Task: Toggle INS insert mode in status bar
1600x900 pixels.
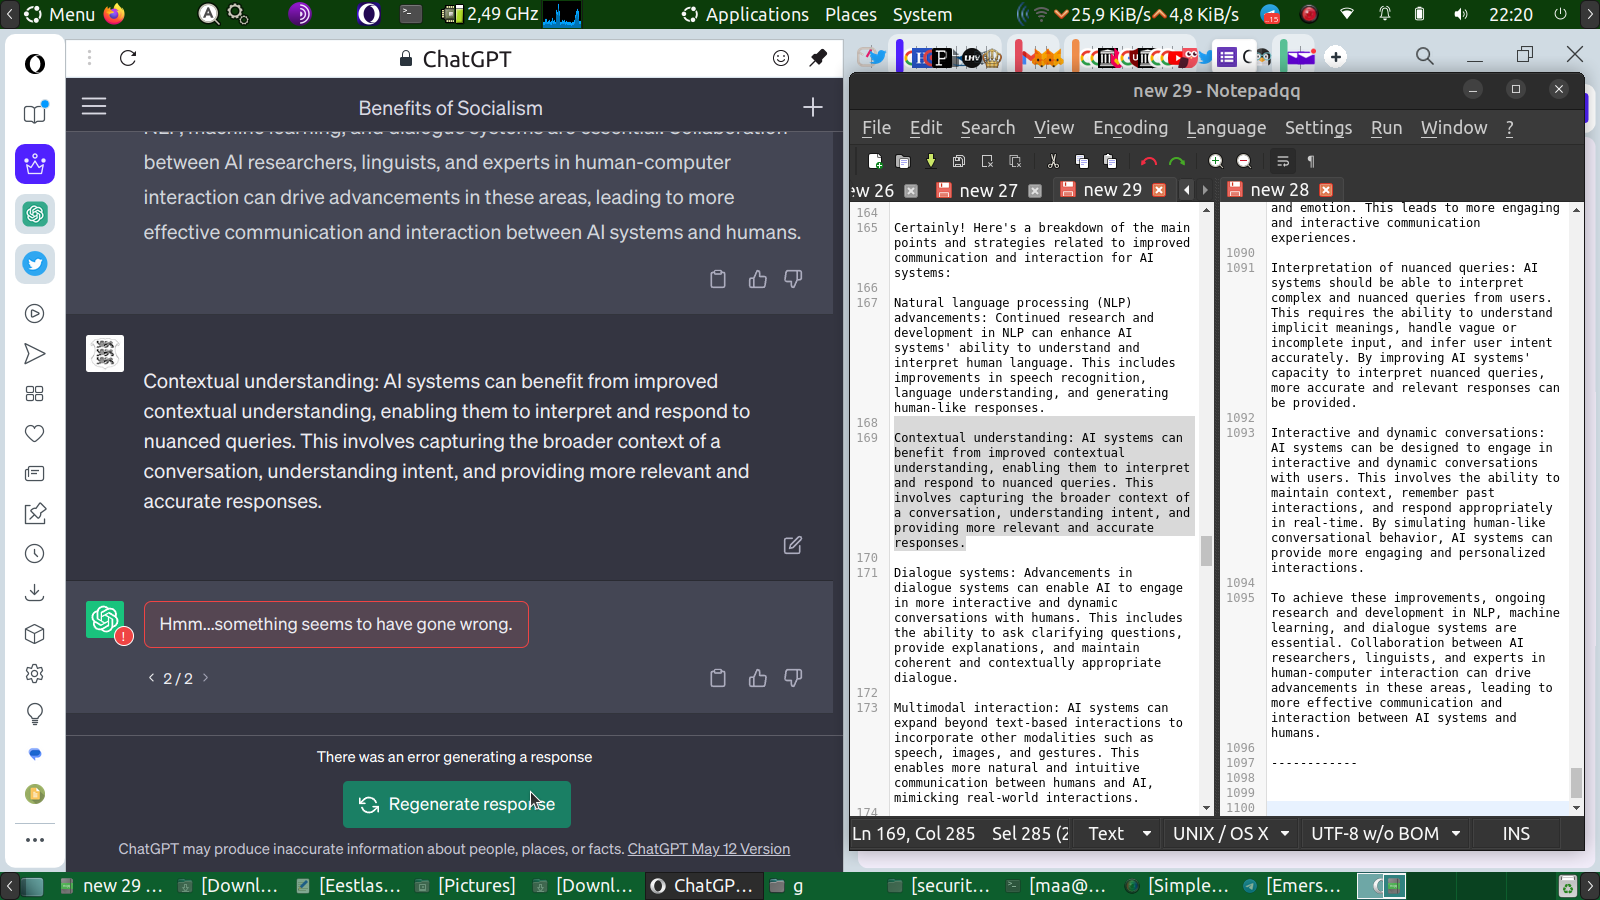Action: tap(1516, 834)
